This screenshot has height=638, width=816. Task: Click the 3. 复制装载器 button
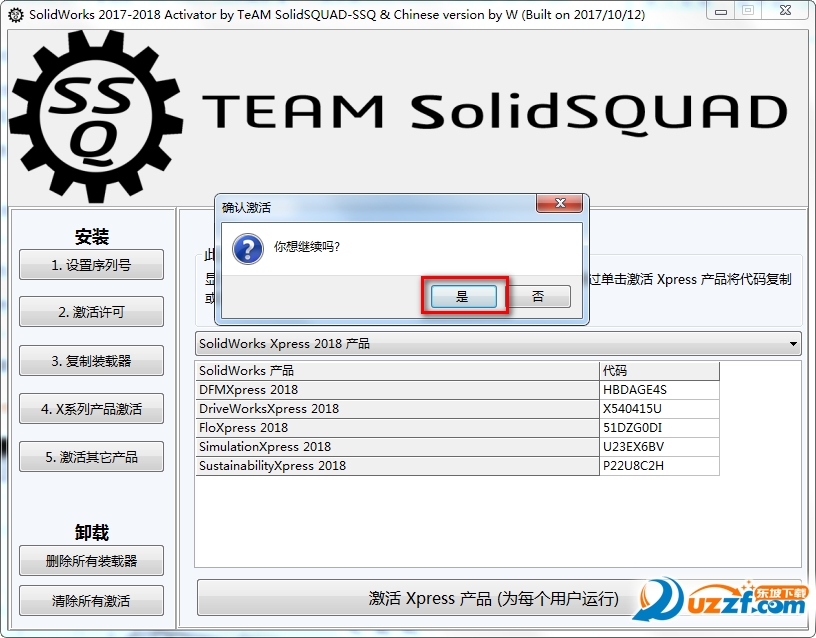click(92, 361)
